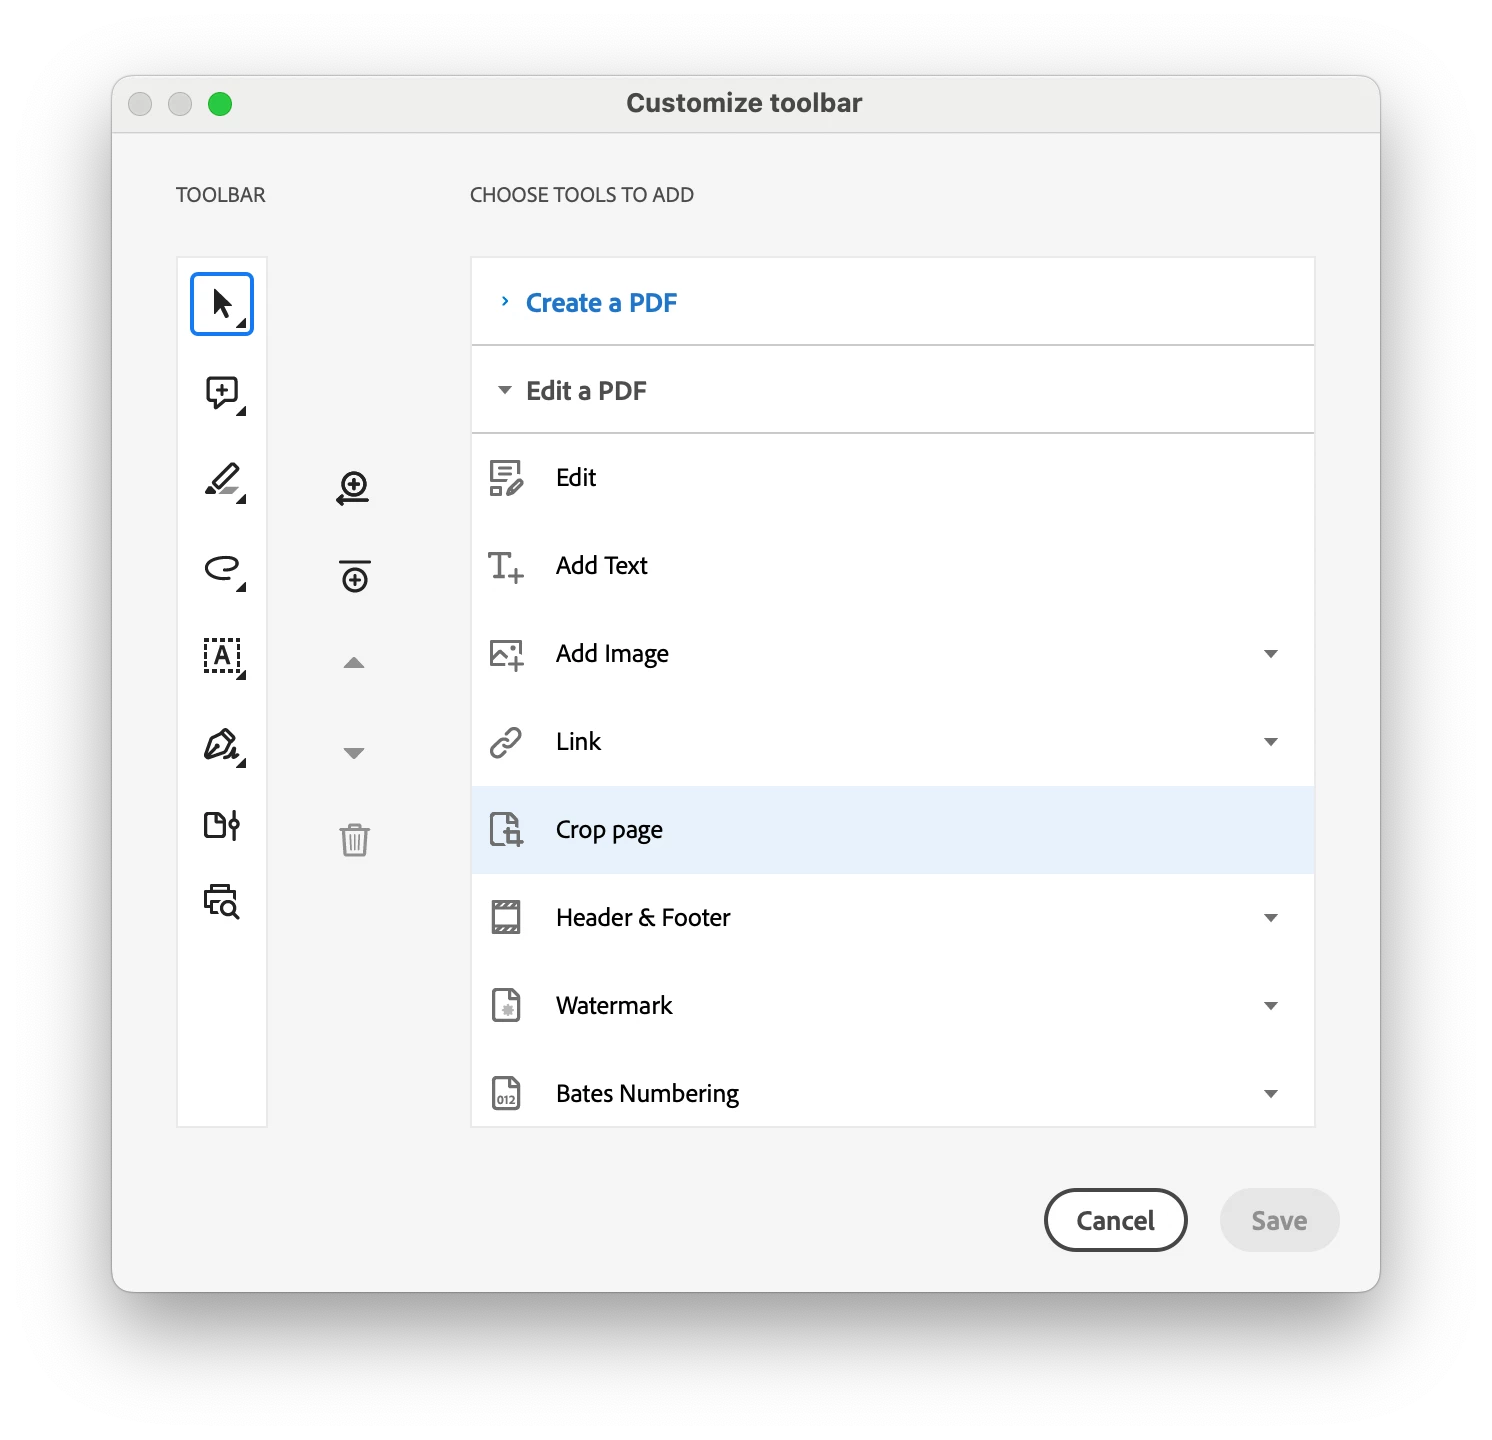Click the add tool to toolbar icon
The width and height of the screenshot is (1492, 1440).
tap(353, 488)
